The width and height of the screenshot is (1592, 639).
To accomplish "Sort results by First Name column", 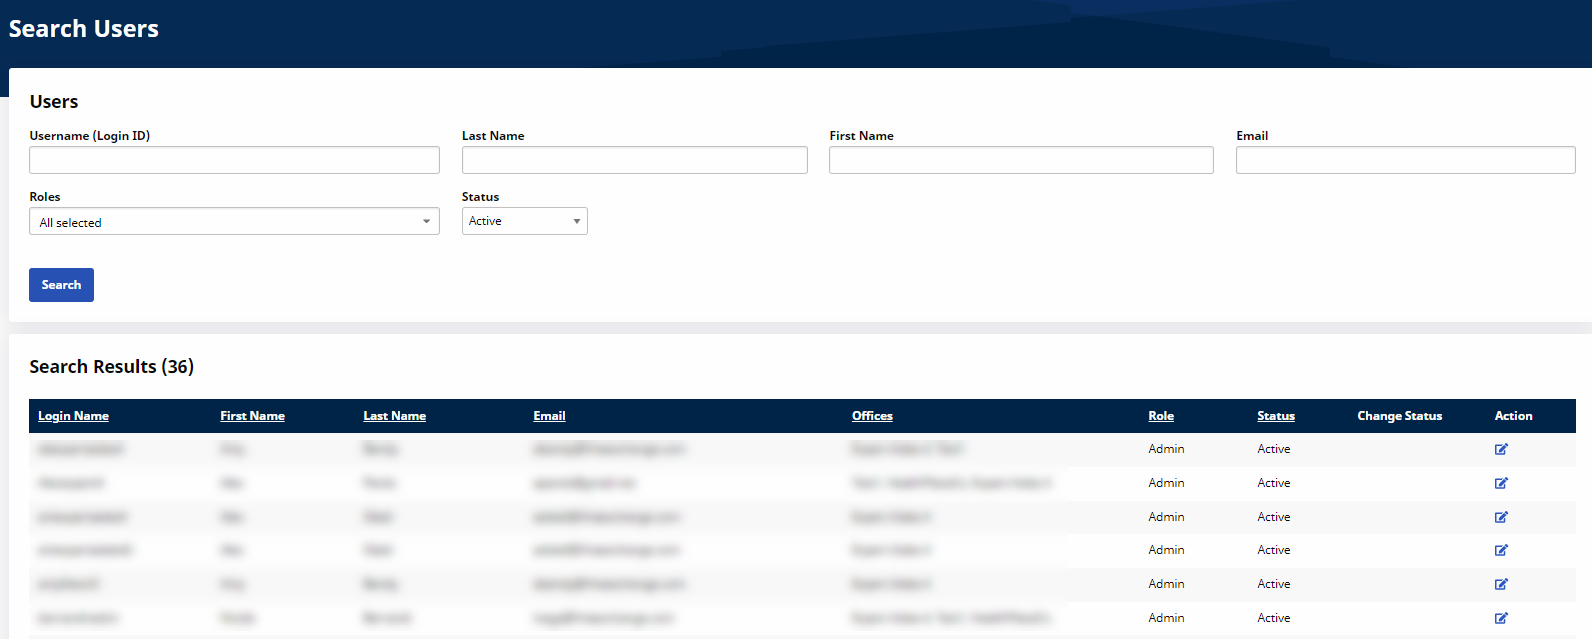I will coord(252,416).
